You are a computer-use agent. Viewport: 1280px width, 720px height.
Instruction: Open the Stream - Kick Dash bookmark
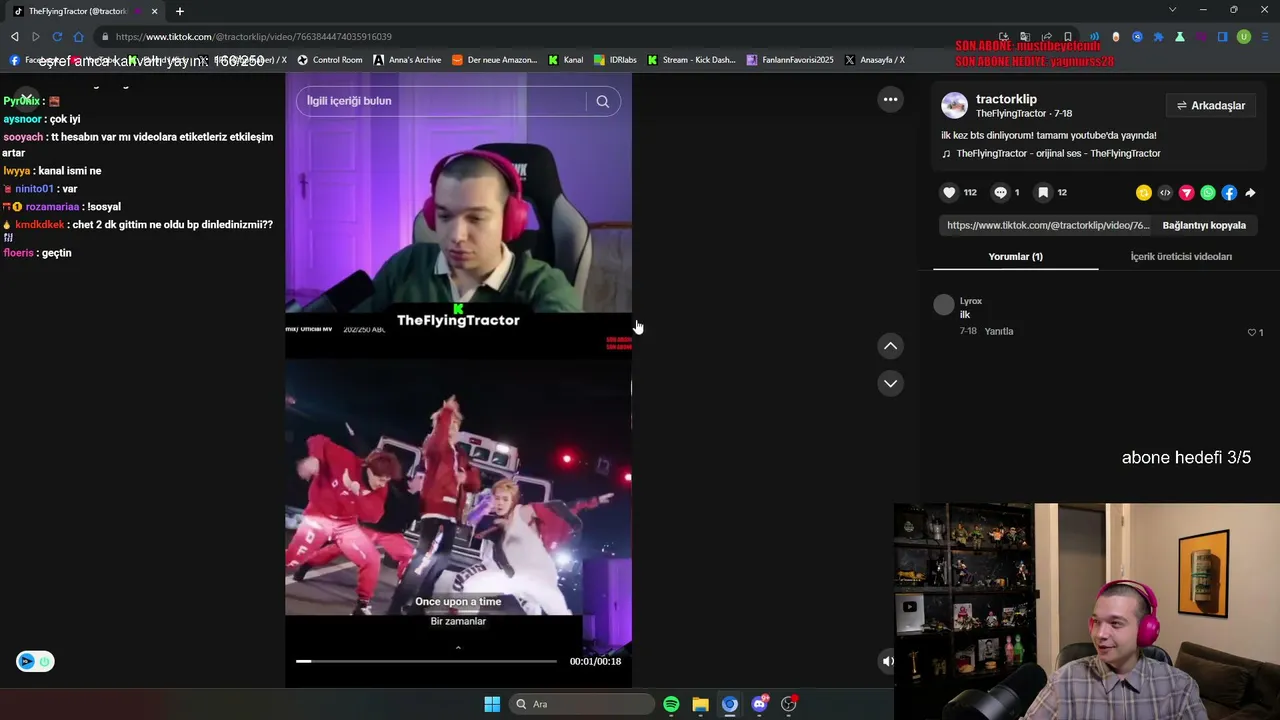[691, 60]
